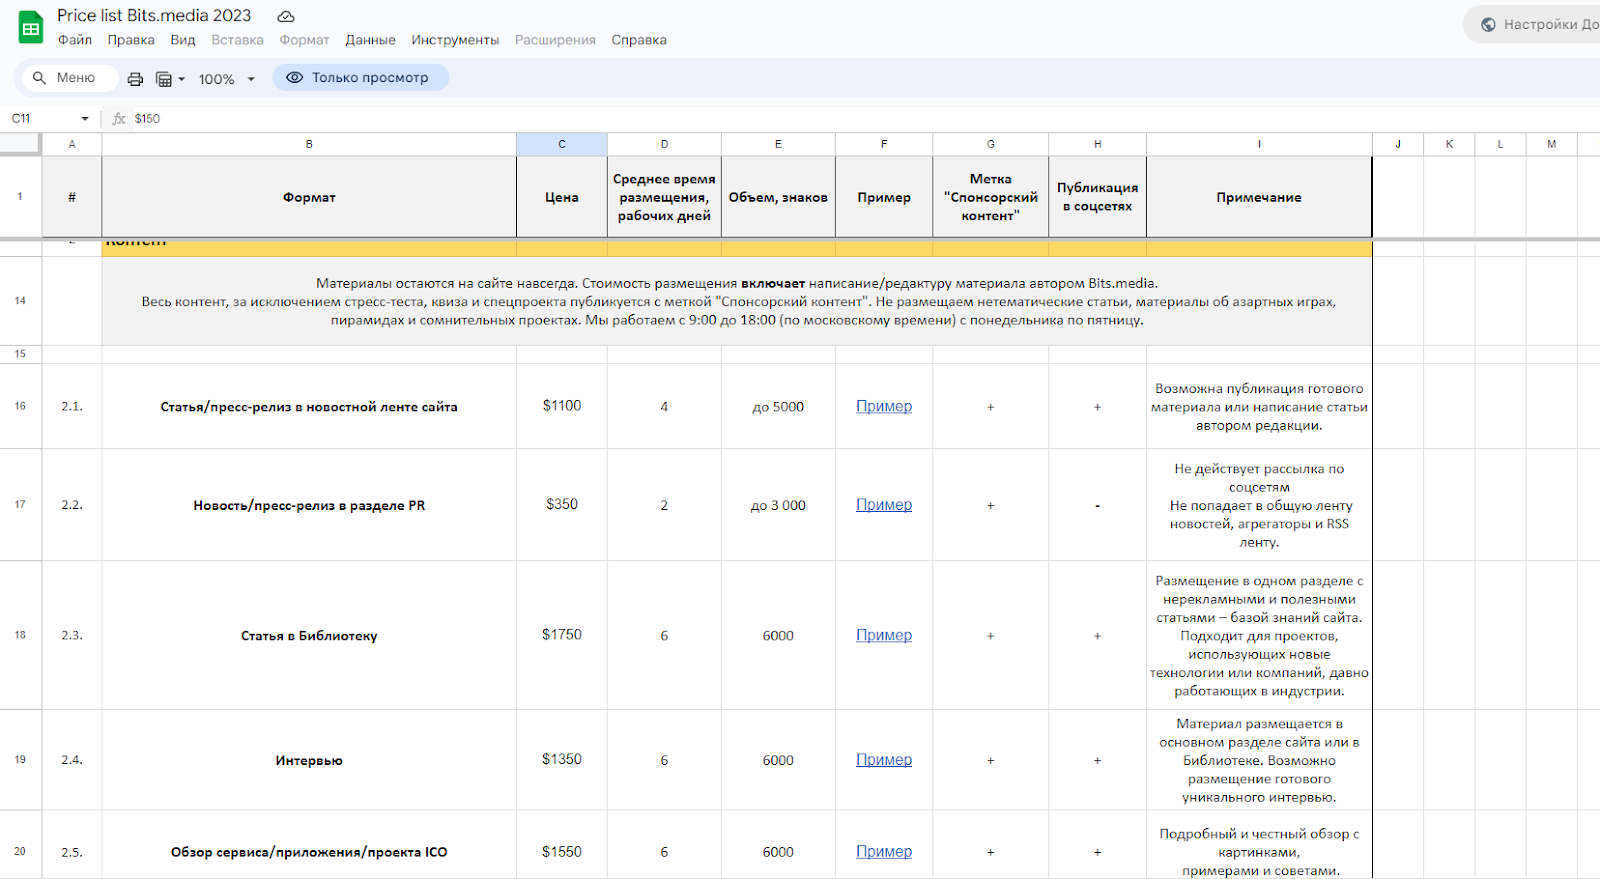
Task: Select column C header
Action: 562,144
